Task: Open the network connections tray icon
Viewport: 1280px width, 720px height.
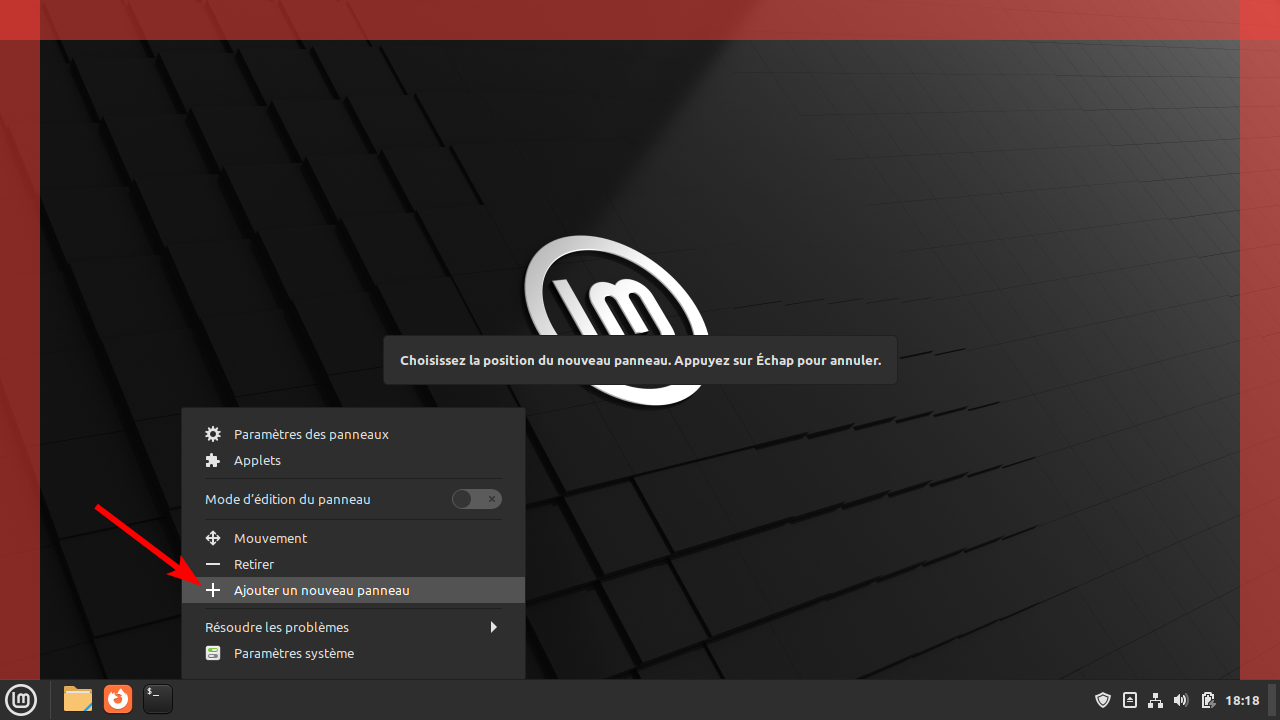Action: click(x=1155, y=700)
